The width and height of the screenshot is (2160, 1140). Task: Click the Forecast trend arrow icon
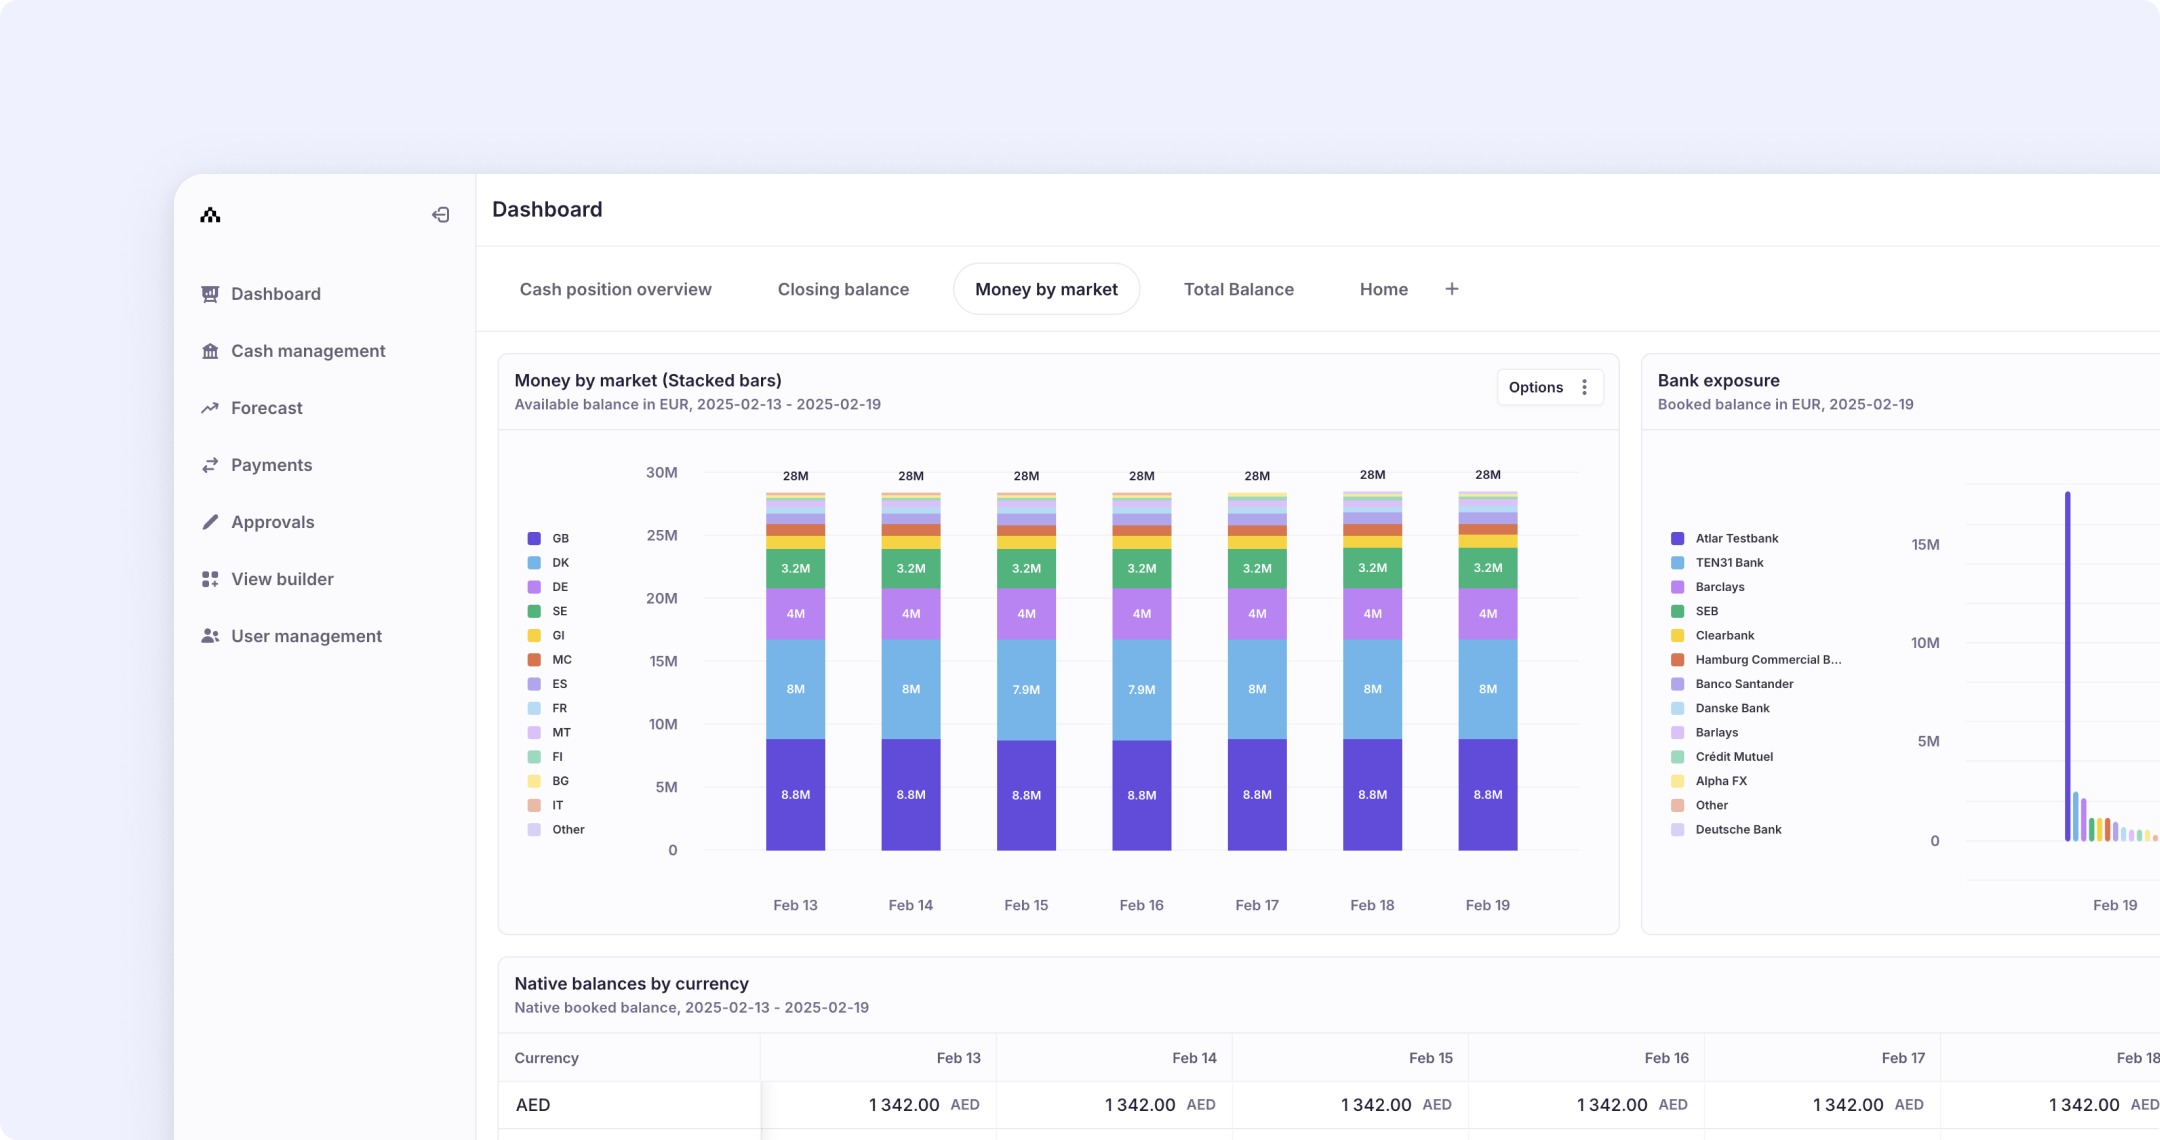[x=210, y=408]
